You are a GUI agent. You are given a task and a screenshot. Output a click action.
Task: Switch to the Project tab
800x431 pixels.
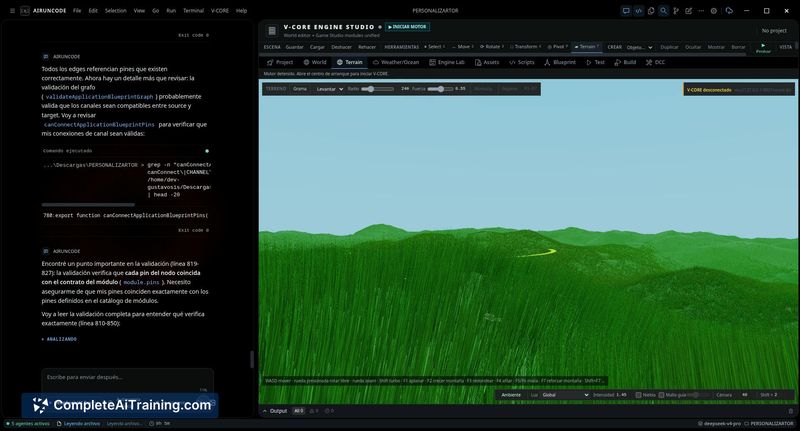[x=280, y=62]
